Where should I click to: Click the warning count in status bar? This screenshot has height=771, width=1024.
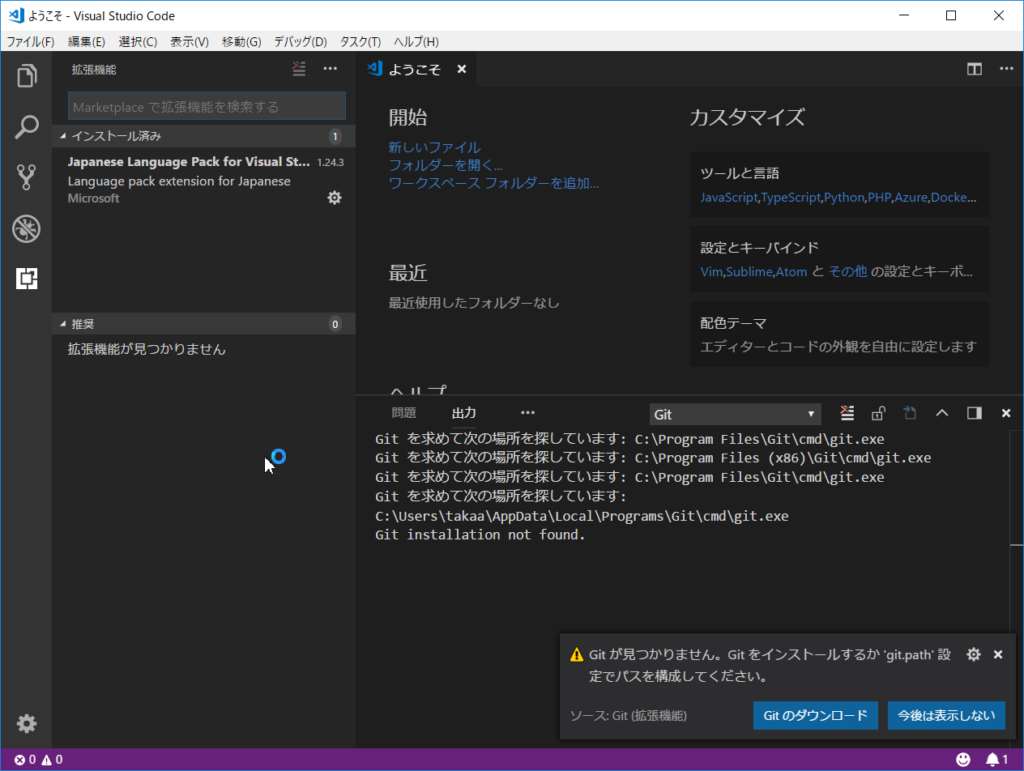tap(52, 759)
